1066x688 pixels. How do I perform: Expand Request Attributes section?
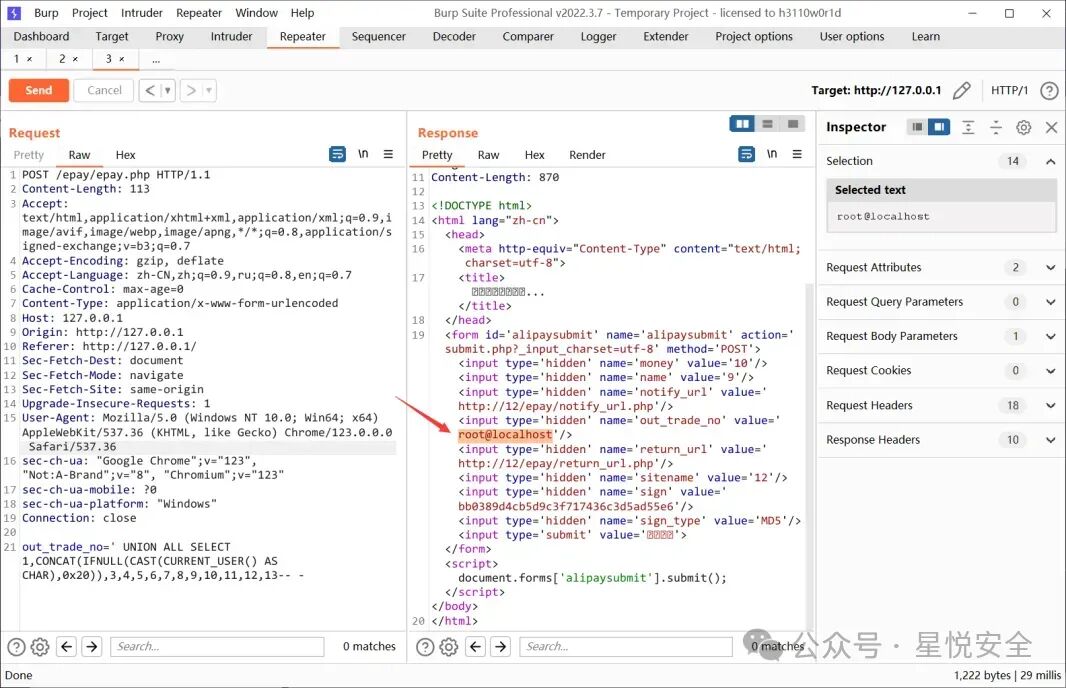tap(1050, 268)
